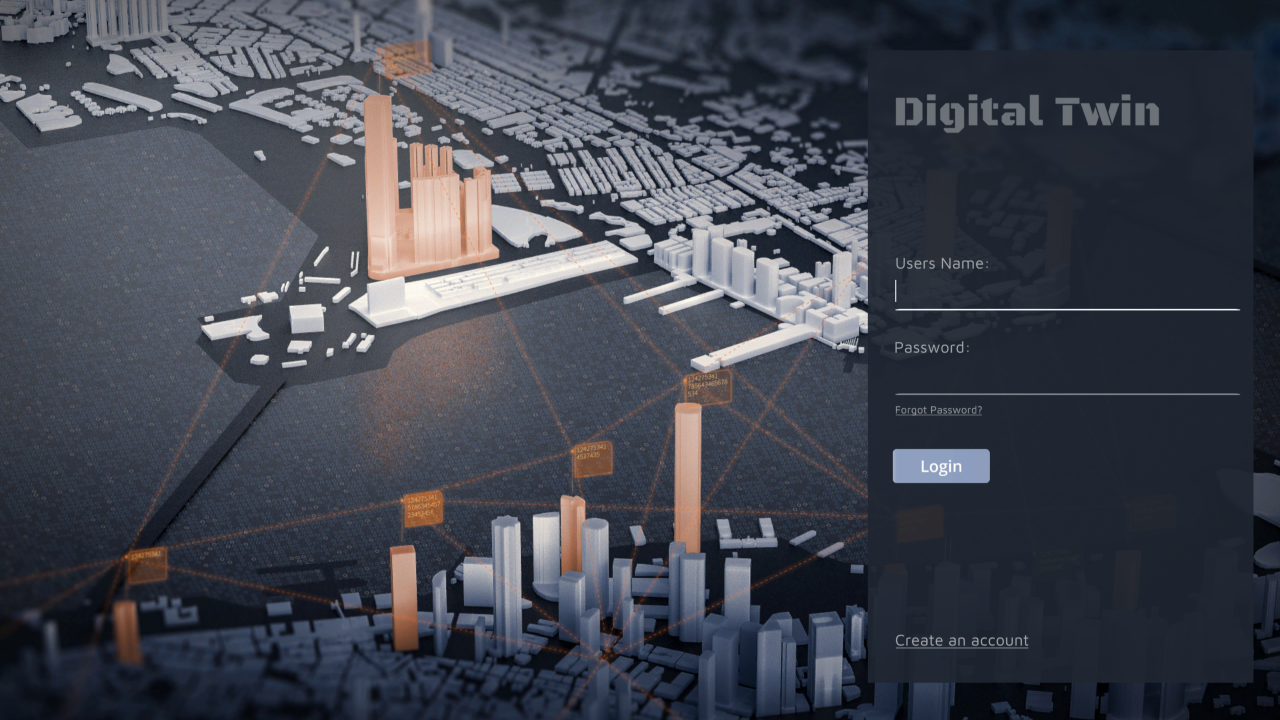1280x720 pixels.
Task: Open the Forgot Password? link
Action: coord(938,410)
